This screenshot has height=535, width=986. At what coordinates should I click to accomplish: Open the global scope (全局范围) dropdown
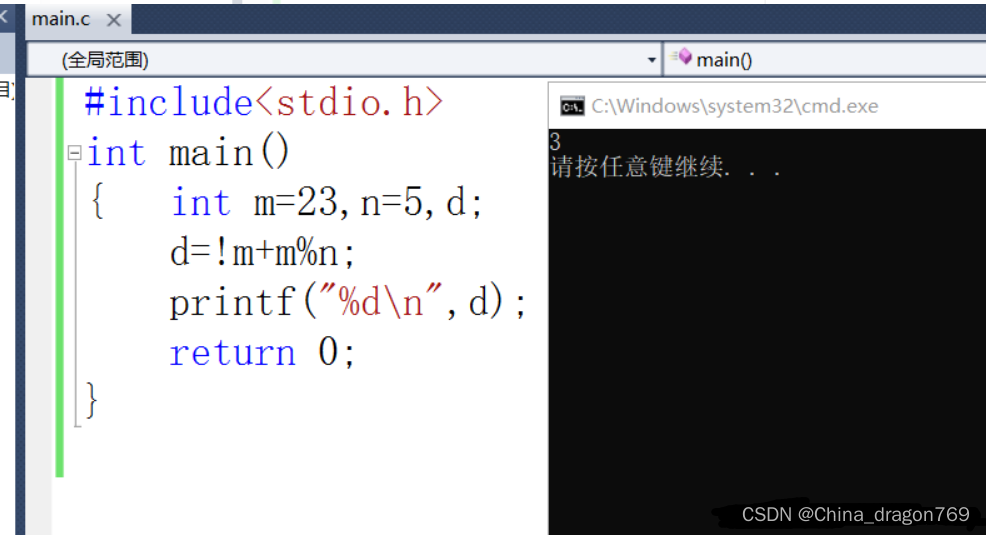[x=345, y=60]
